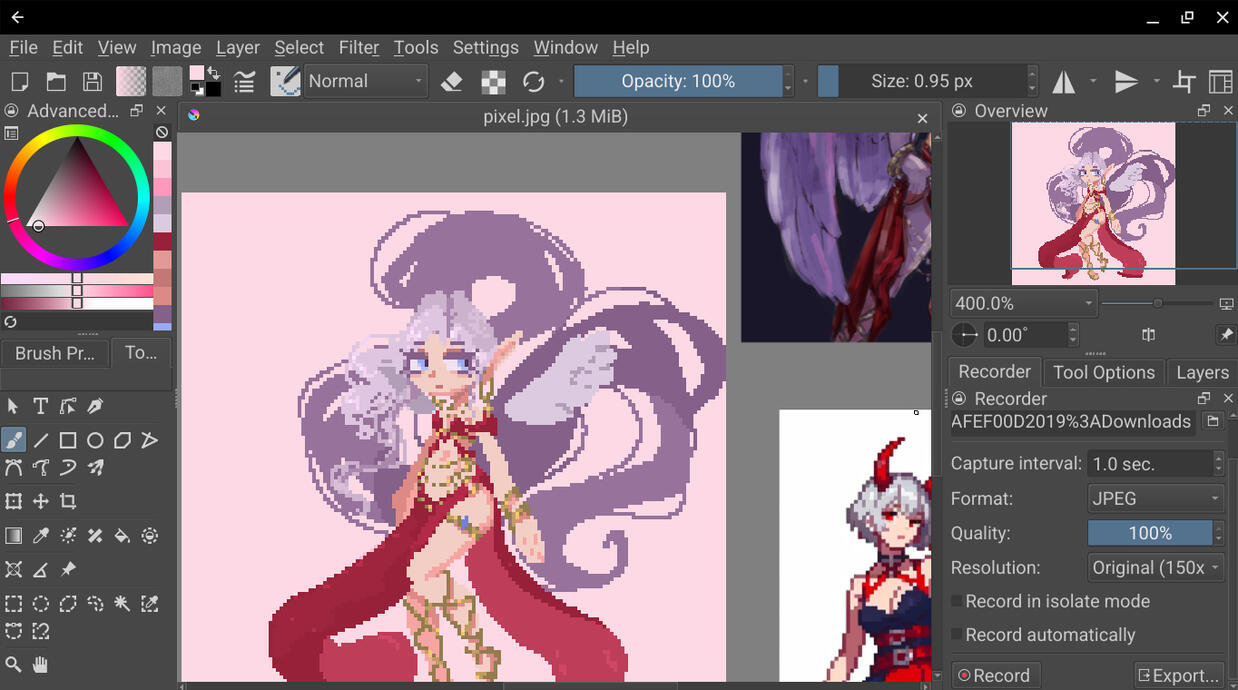Select the Text tool in the toolbox

41,406
